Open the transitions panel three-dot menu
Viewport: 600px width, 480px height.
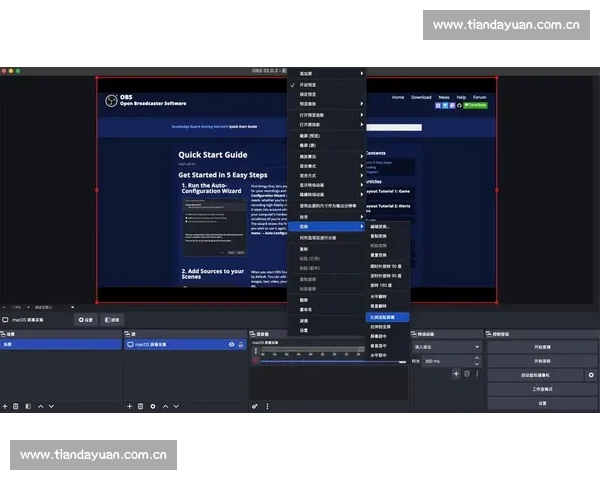point(477,374)
